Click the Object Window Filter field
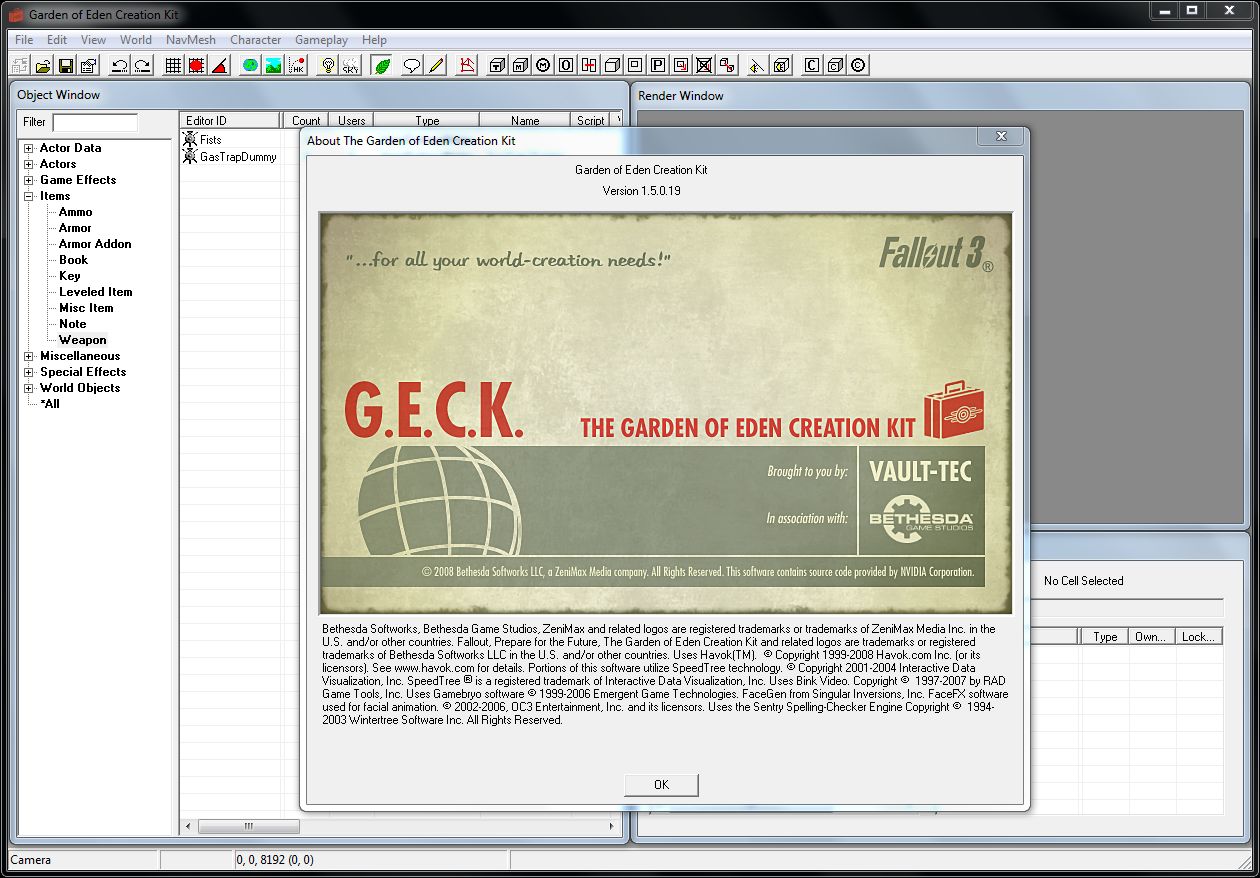 [95, 122]
